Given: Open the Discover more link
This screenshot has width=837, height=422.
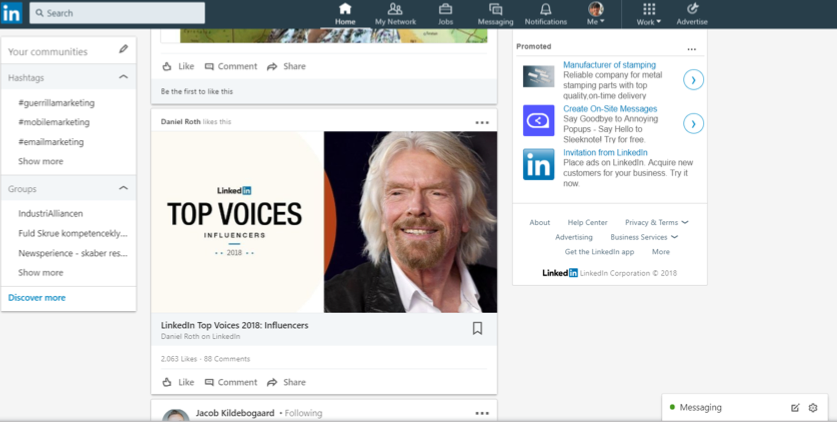Looking at the screenshot, I should click(x=37, y=298).
